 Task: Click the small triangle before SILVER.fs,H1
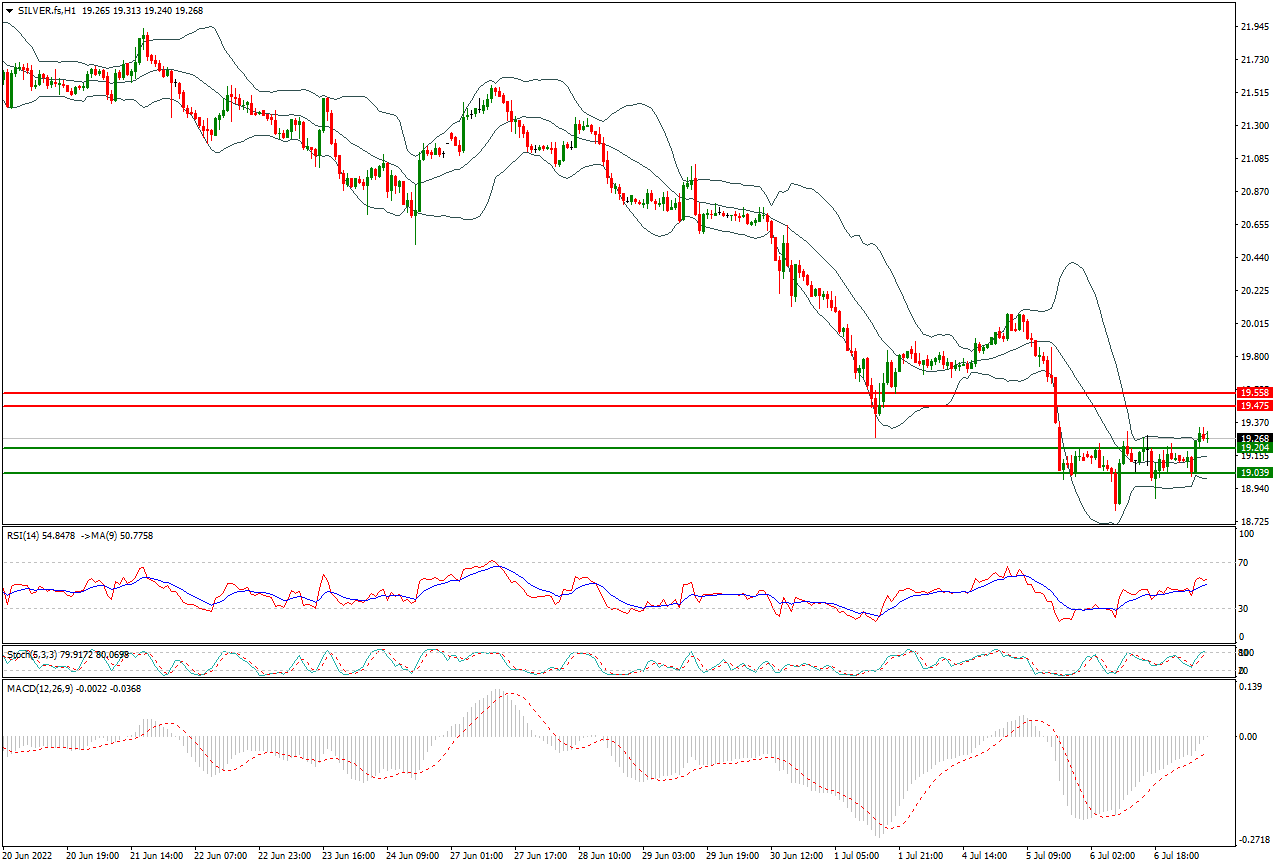[9, 9]
